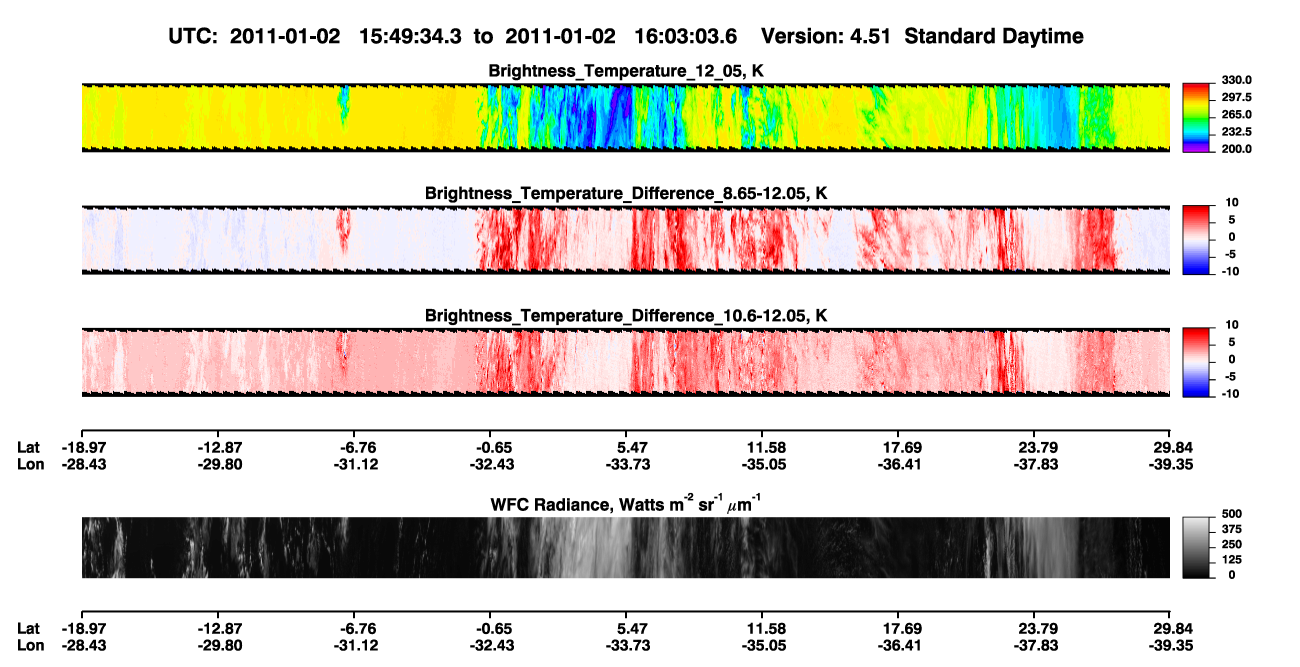Click the Brightness_Temperature_12_05 image strip
This screenshot has height=667, width=1300.
pos(625,117)
